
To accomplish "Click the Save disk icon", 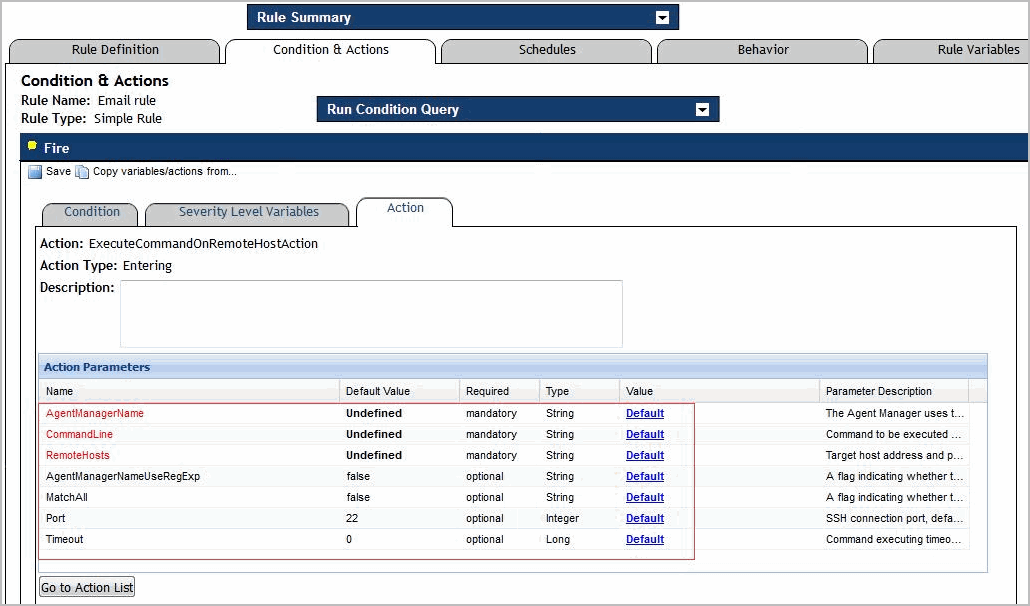I will 35,172.
